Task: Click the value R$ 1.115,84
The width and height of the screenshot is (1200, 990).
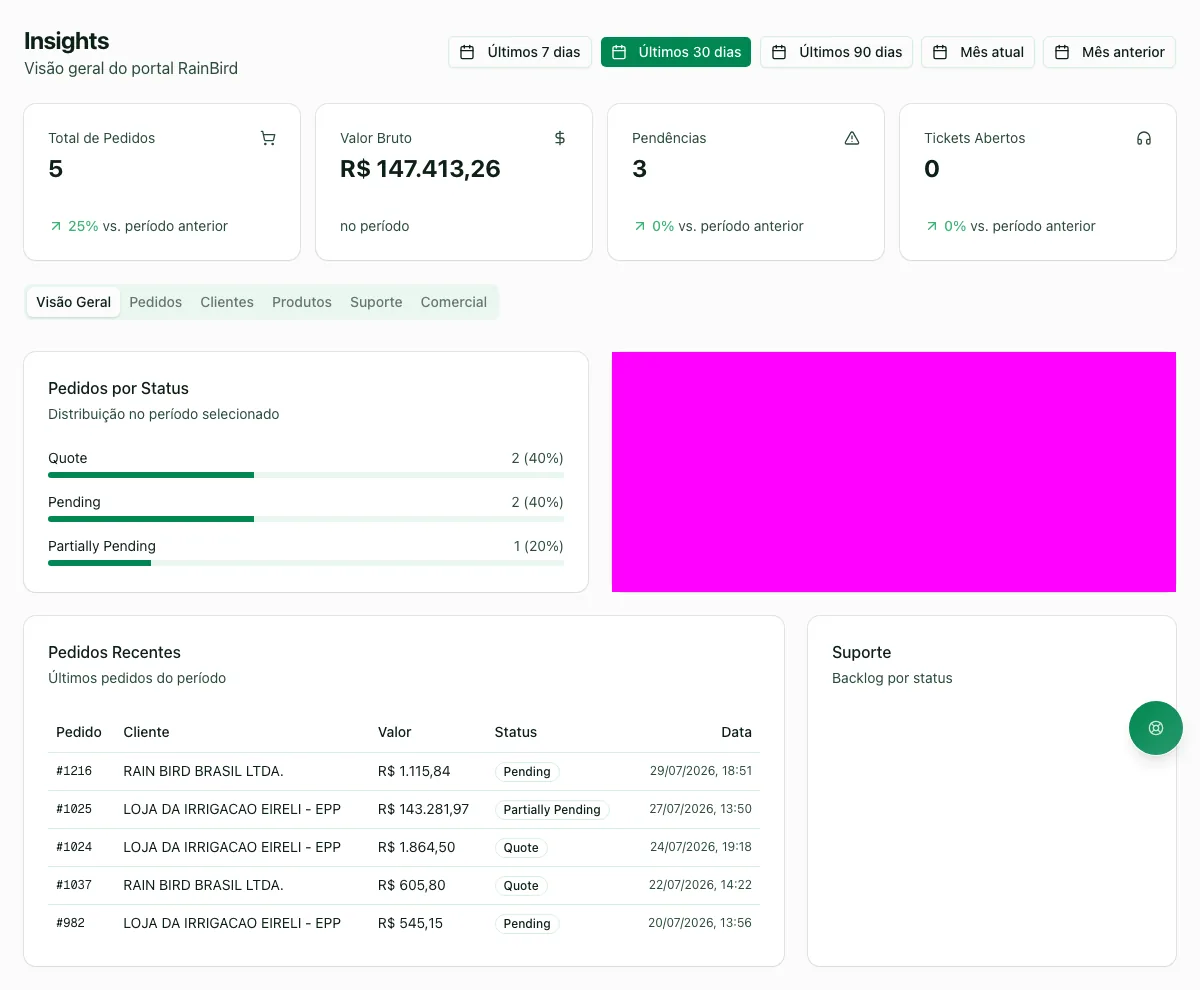Action: [414, 771]
